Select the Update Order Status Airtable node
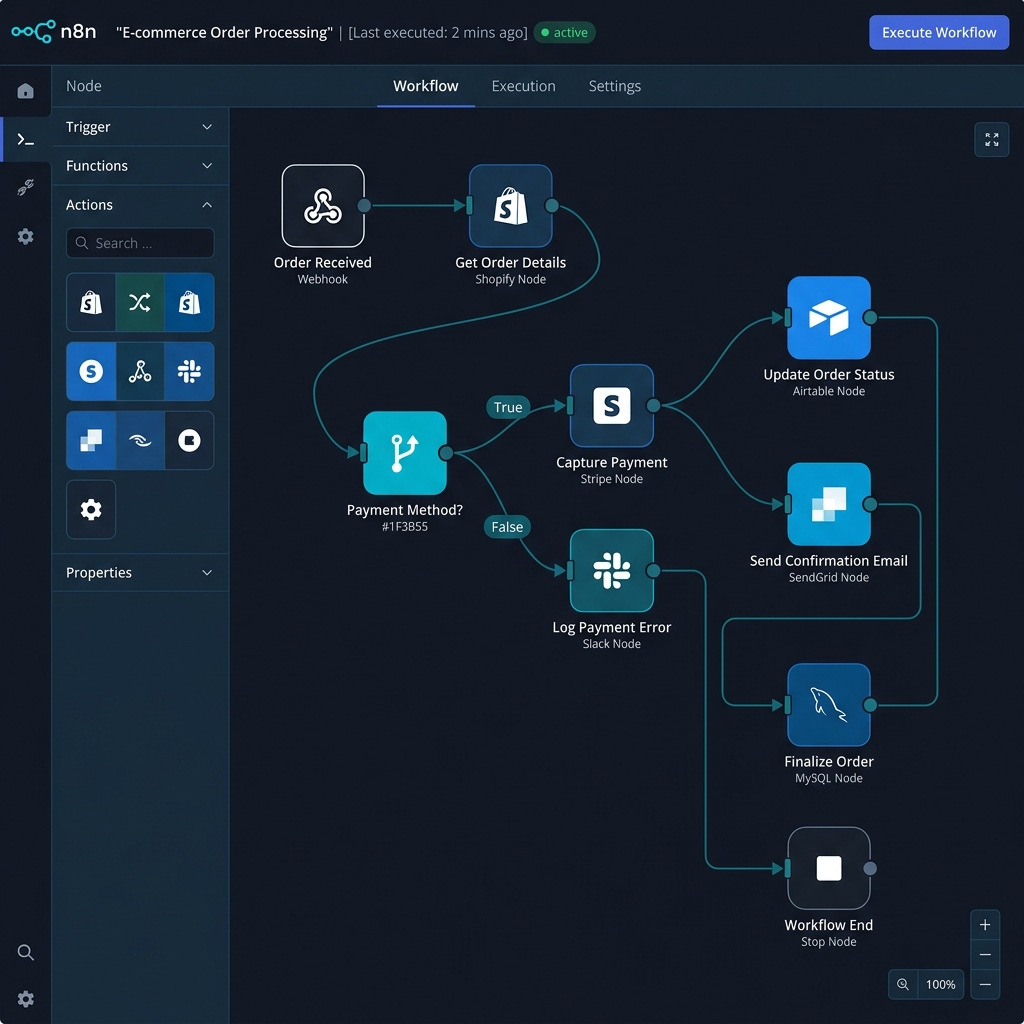This screenshot has height=1024, width=1024. coord(829,317)
